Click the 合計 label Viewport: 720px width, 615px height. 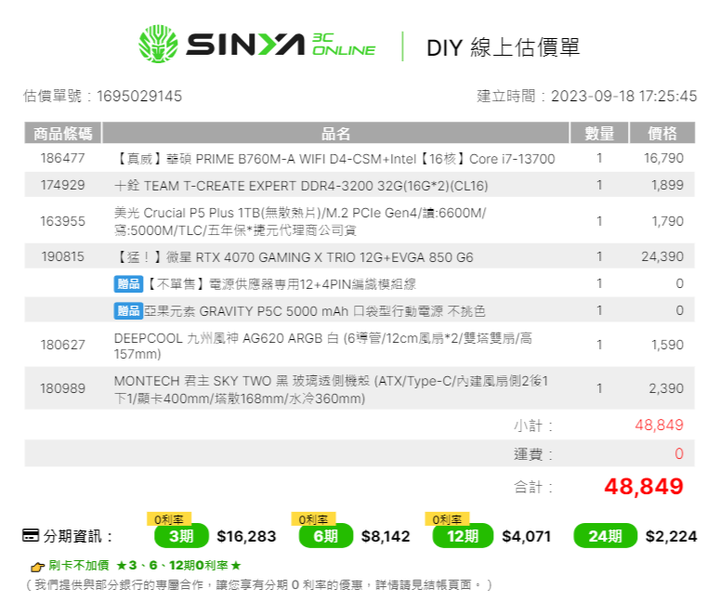point(533,487)
